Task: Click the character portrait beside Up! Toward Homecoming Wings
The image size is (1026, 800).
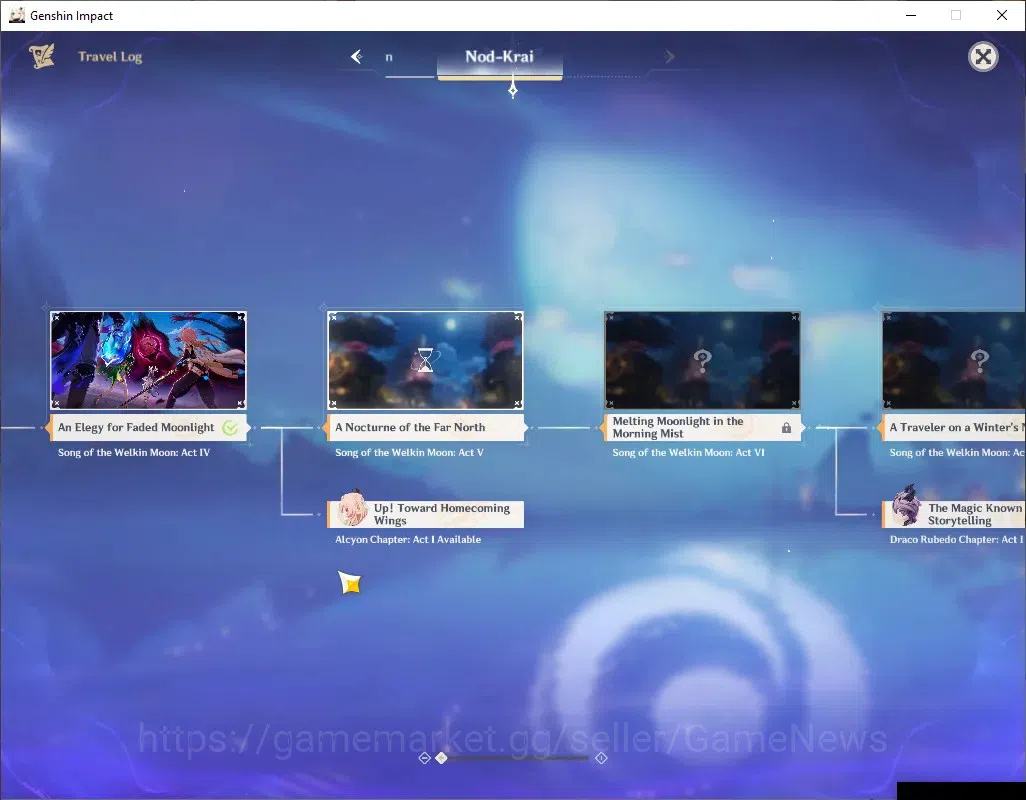Action: [x=353, y=508]
